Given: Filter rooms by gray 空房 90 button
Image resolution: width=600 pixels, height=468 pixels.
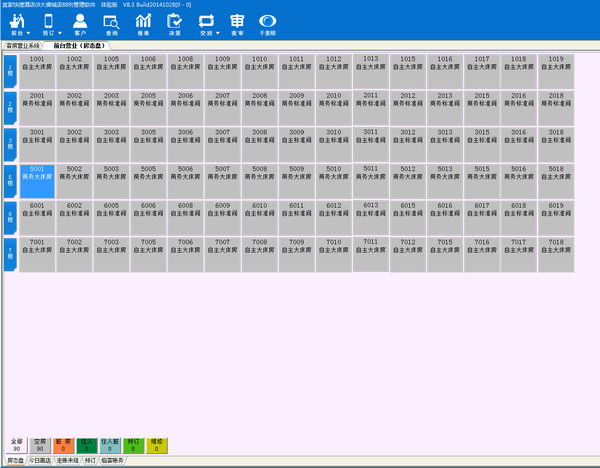Looking at the screenshot, I should (x=40, y=445).
